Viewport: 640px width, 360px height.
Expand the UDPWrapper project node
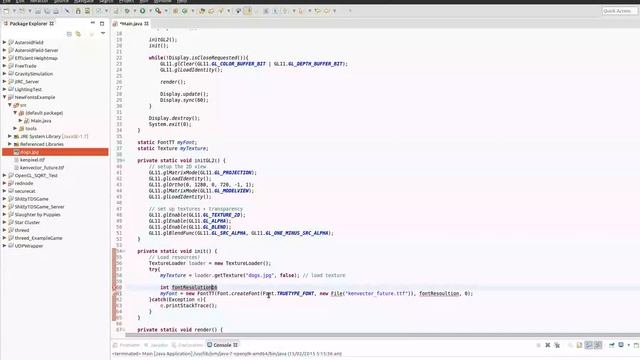click(x=4, y=246)
